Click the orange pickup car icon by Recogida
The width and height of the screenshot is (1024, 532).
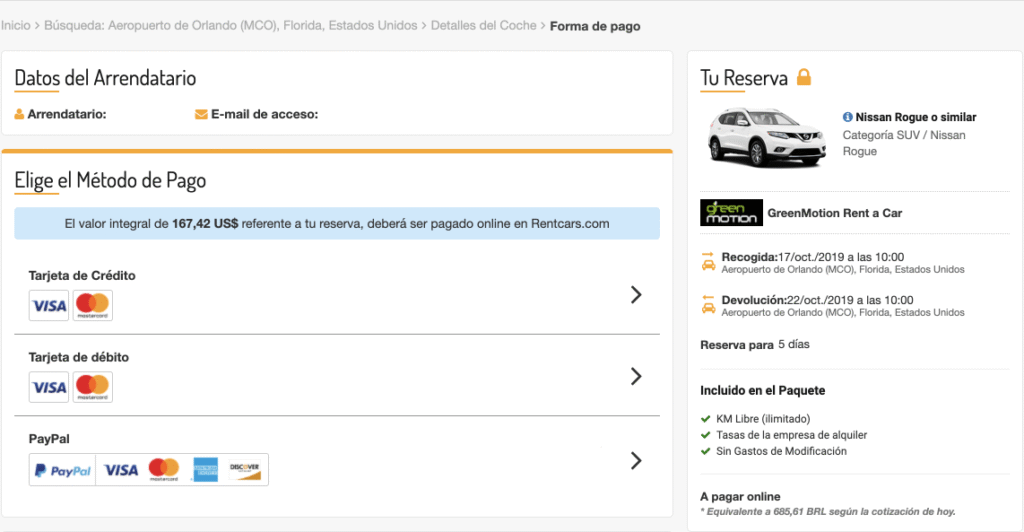[x=709, y=261]
